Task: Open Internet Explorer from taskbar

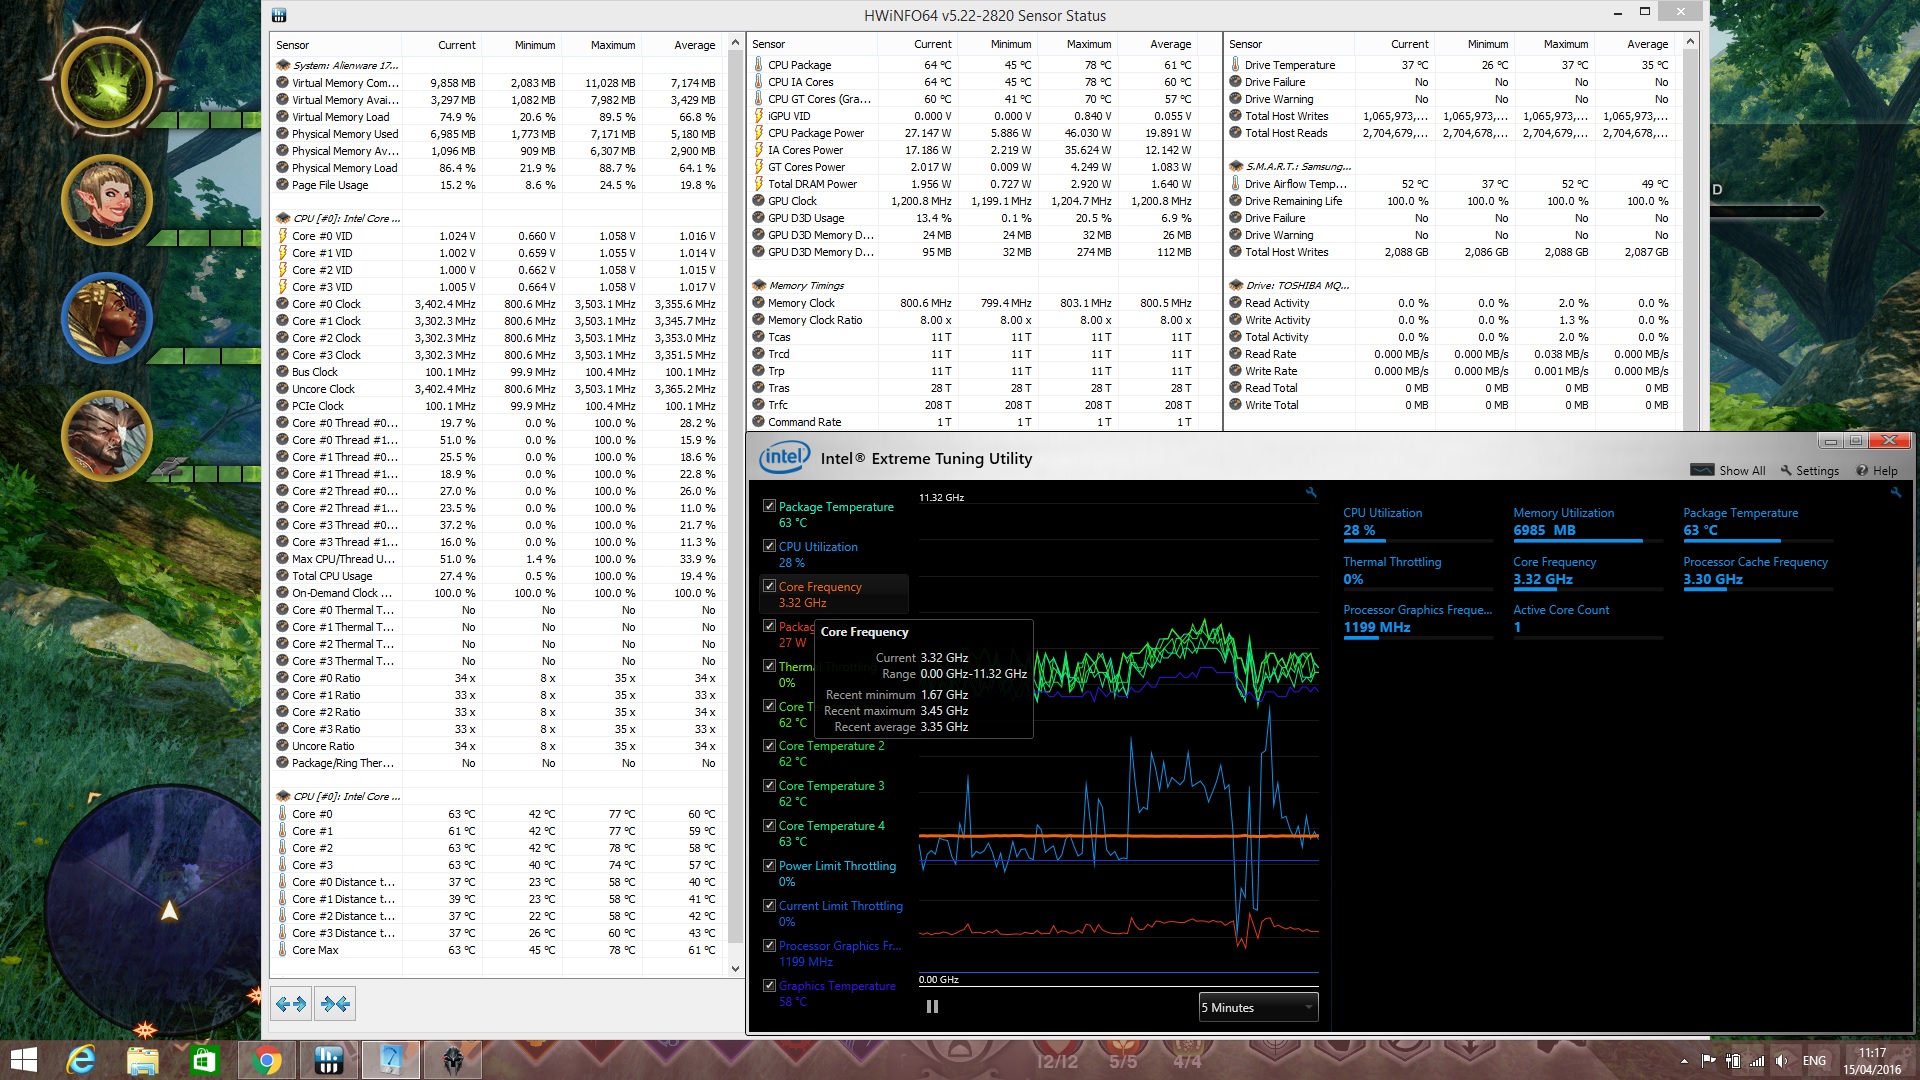Action: coord(80,1060)
